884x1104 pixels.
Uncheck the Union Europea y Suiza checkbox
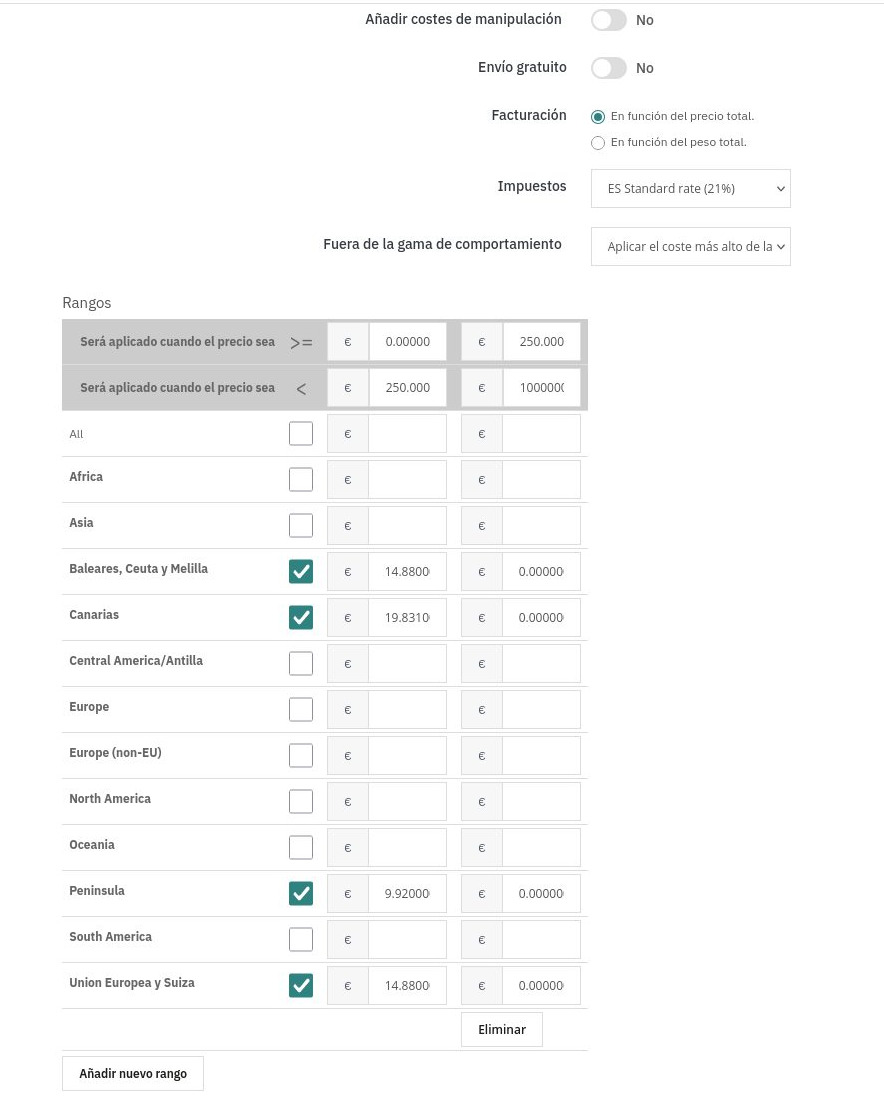coord(301,986)
